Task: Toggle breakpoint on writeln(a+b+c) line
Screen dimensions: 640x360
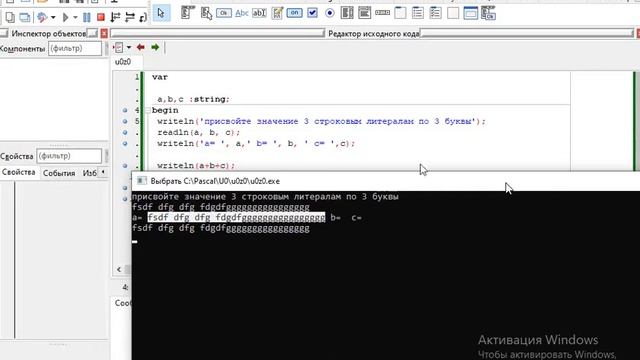Action: coord(125,166)
